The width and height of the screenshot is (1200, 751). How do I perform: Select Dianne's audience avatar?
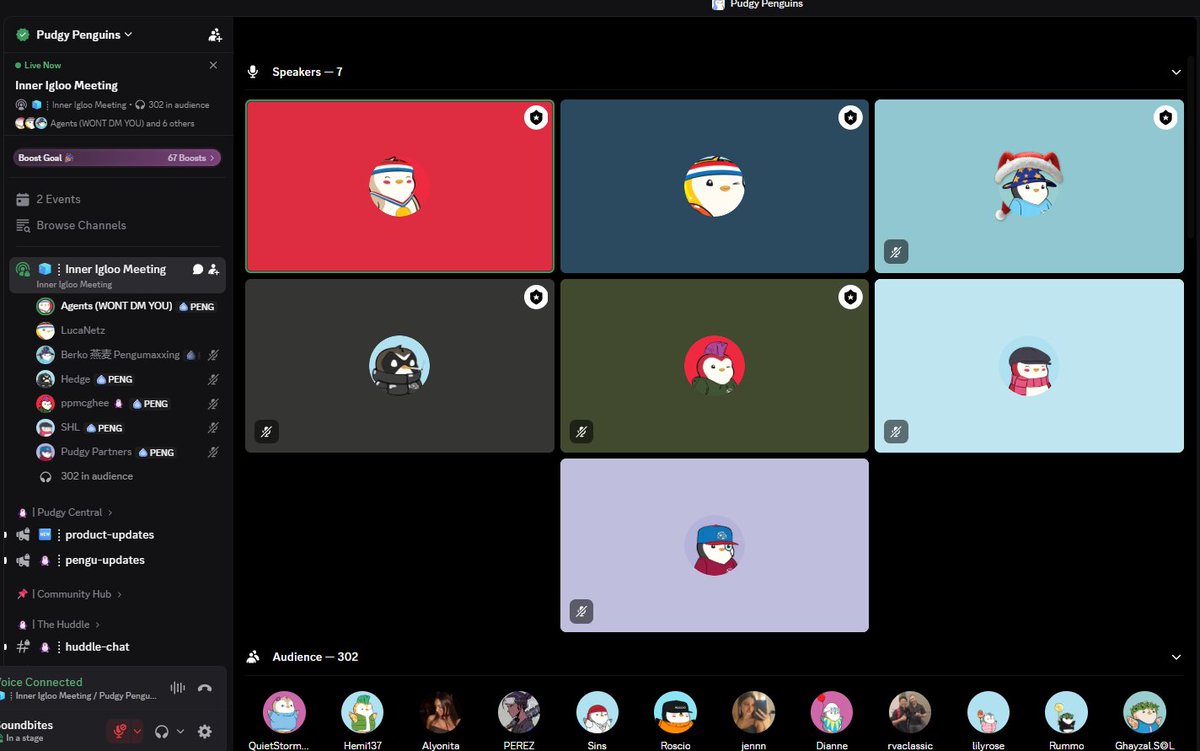click(831, 712)
